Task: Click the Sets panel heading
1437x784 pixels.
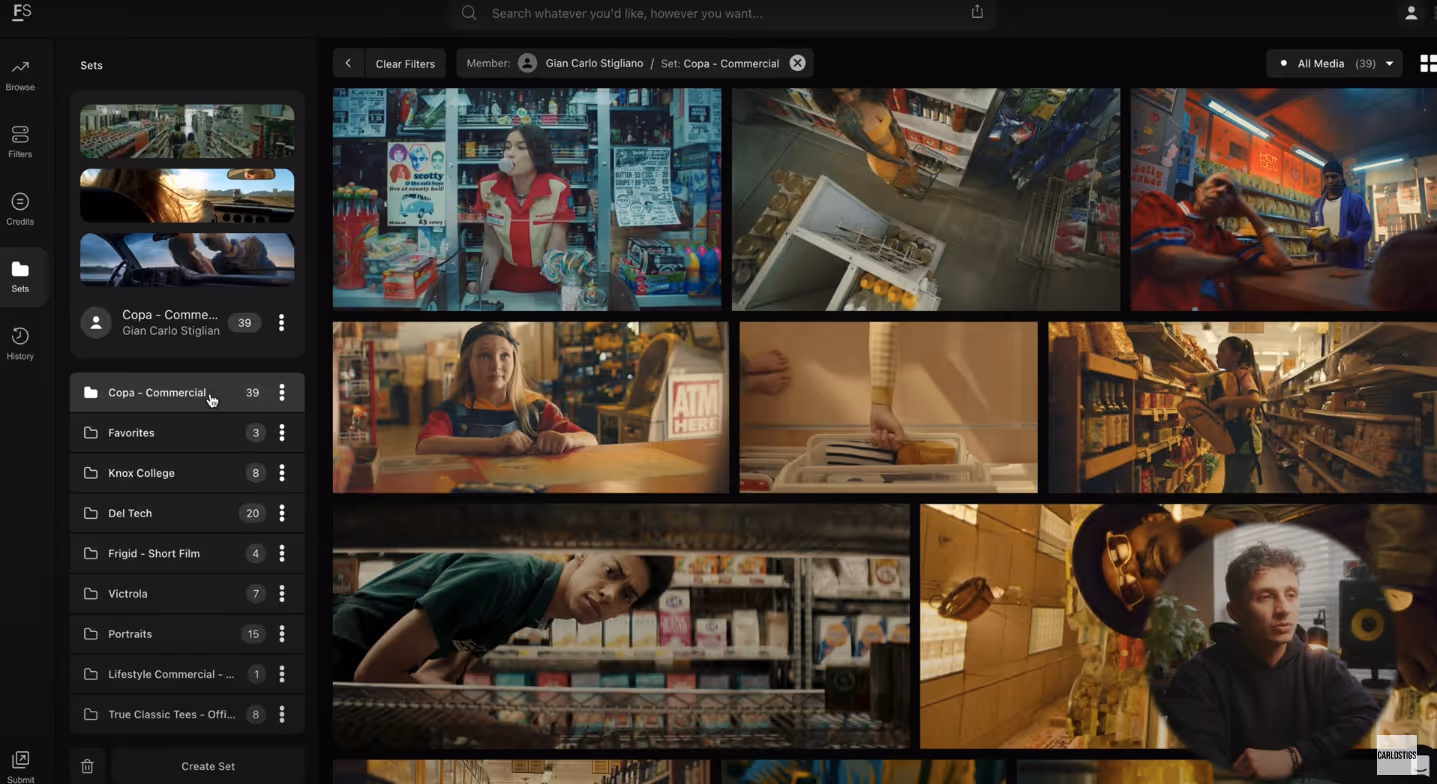Action: pos(91,65)
